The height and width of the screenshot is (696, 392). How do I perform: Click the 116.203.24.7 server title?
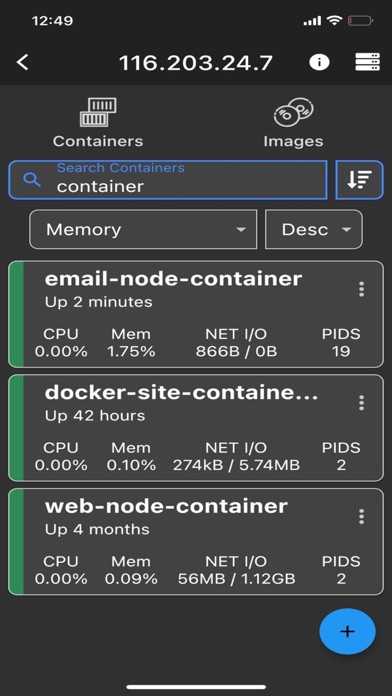click(196, 63)
